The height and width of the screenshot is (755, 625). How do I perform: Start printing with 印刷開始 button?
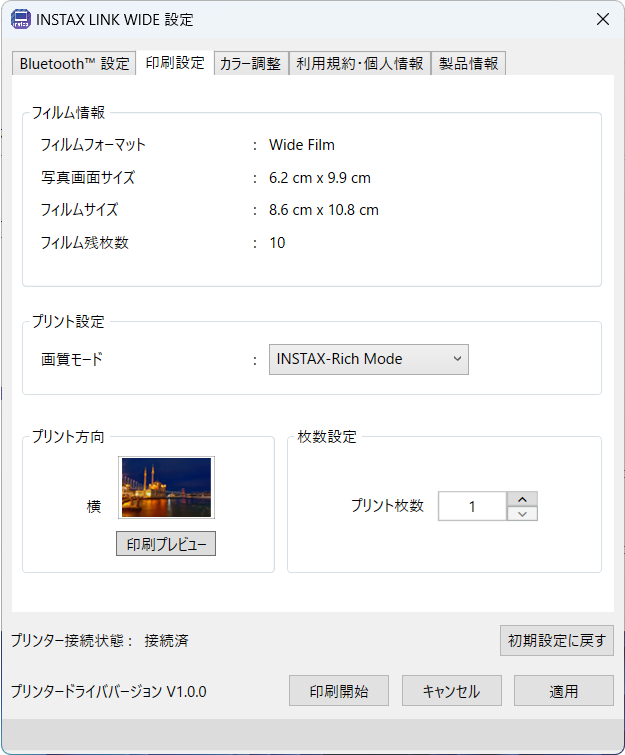click(x=339, y=691)
